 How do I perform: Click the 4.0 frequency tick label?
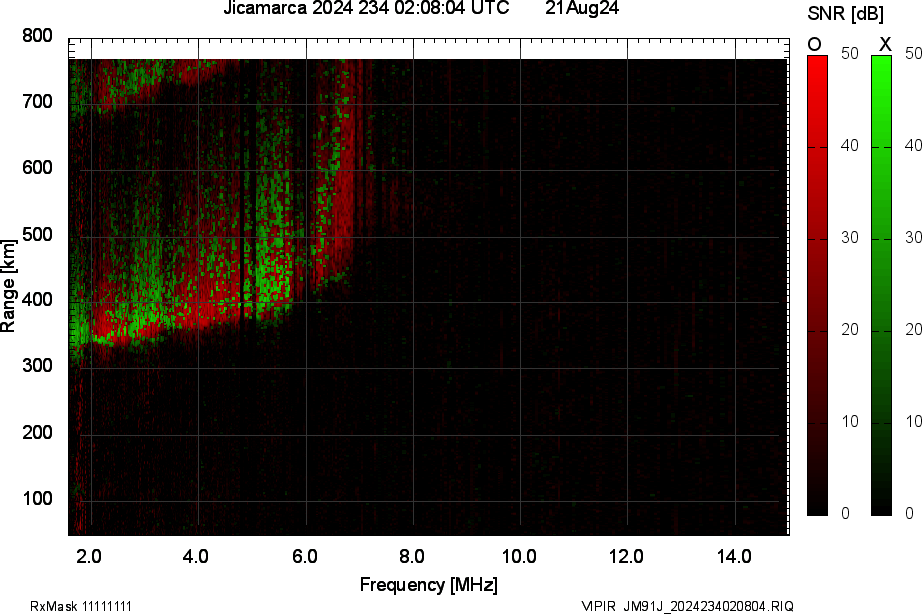tap(196, 556)
